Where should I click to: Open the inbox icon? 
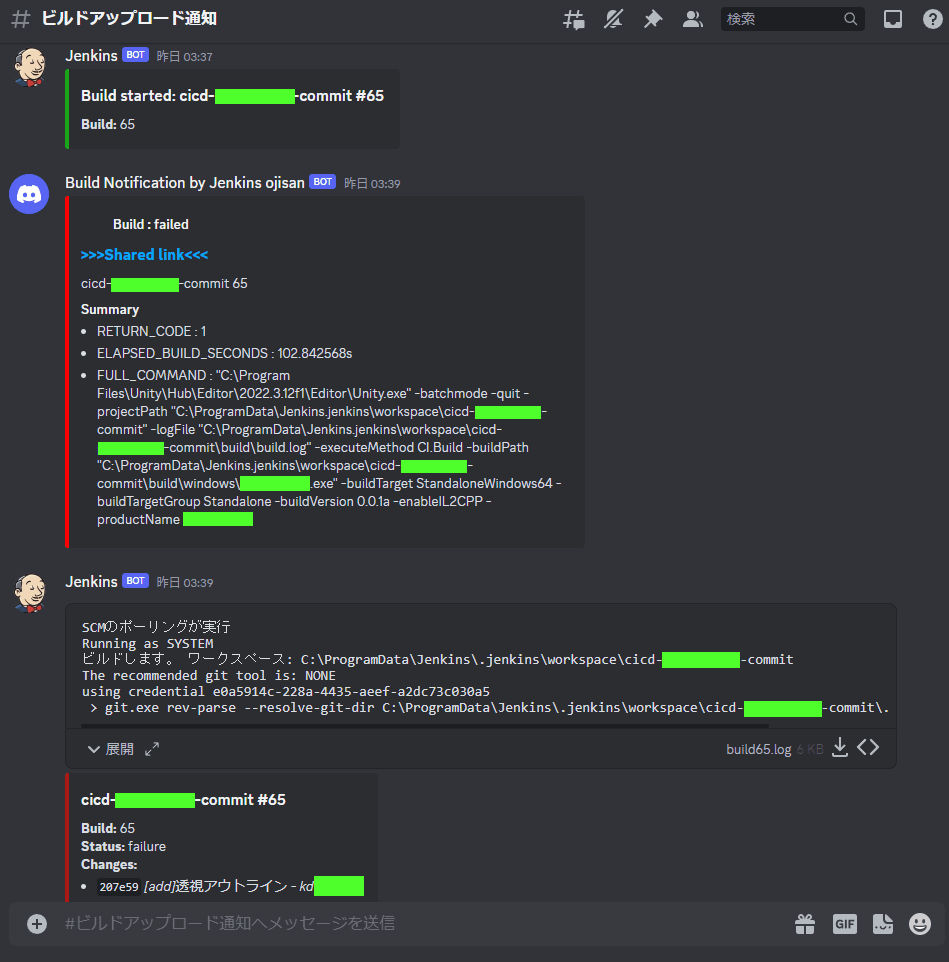click(x=893, y=20)
